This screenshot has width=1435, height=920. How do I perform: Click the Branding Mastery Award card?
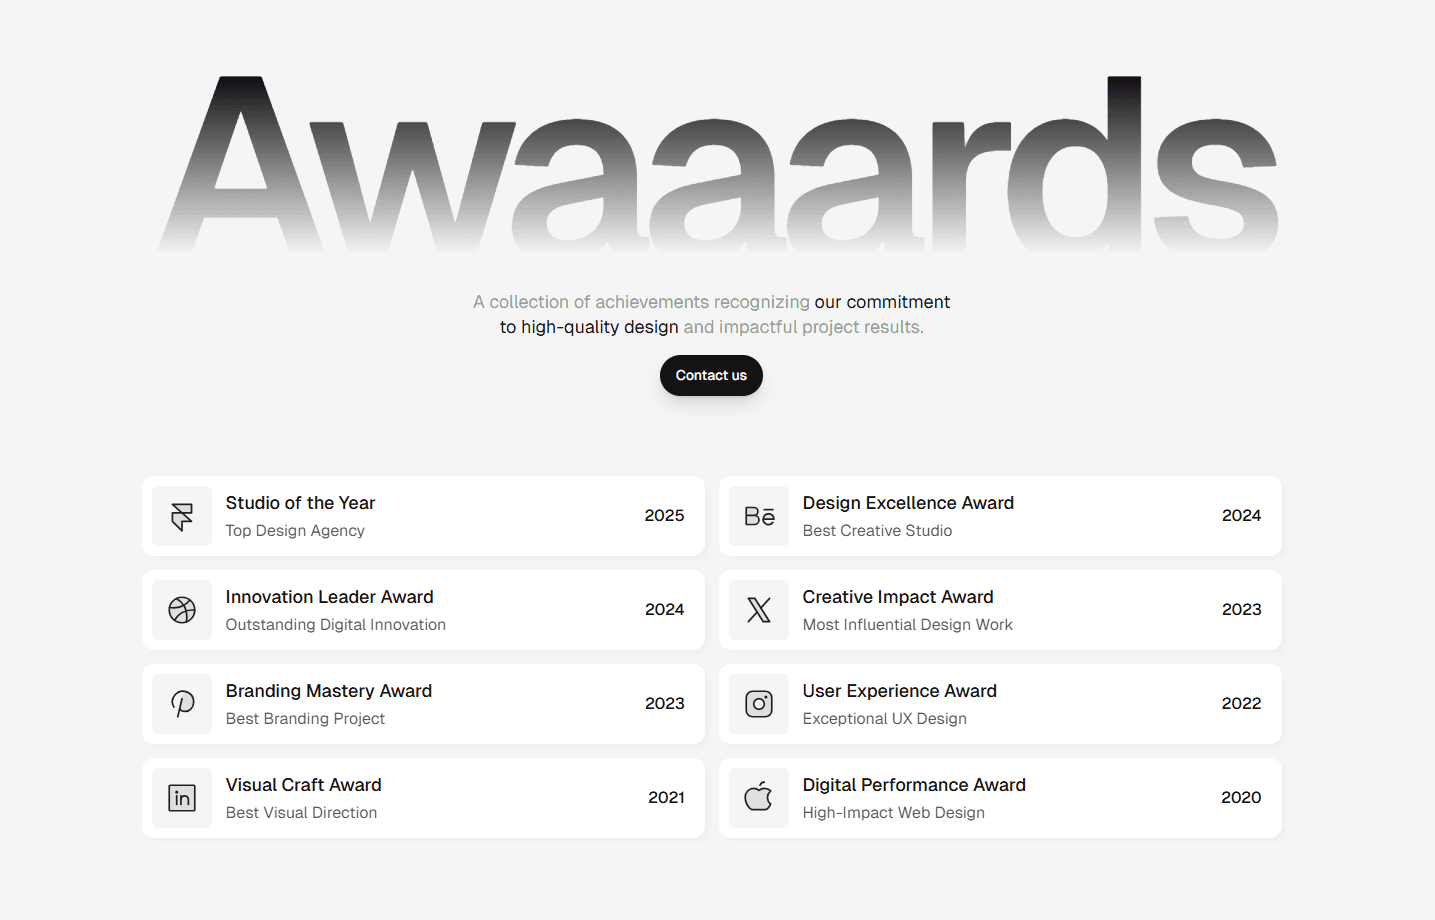[424, 704]
